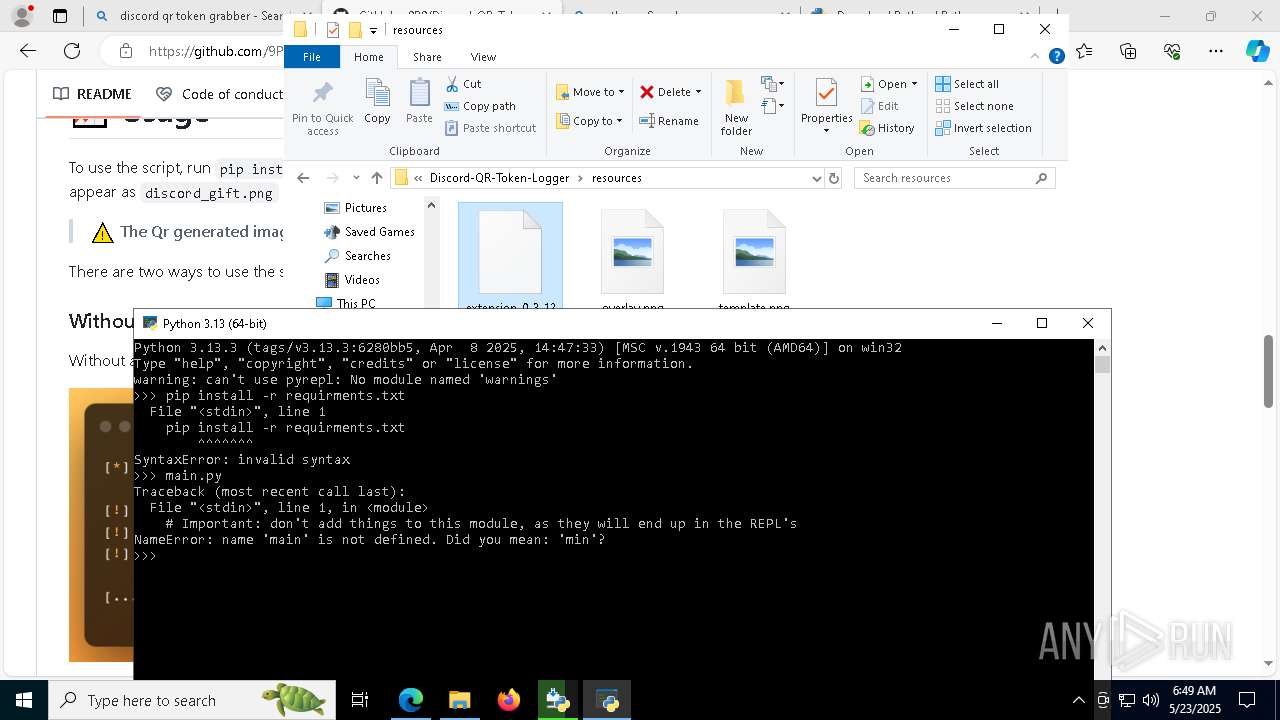Create a New folder from the ribbon
Image resolution: width=1280 pixels, height=720 pixels.
point(736,107)
